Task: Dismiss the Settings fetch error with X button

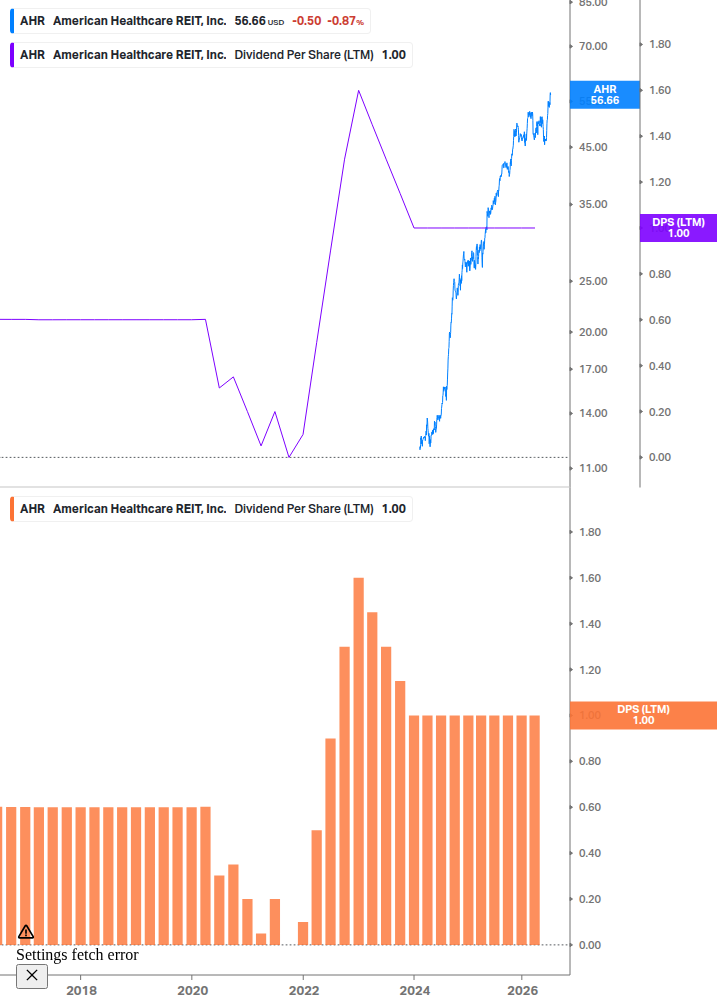Action: click(x=31, y=976)
